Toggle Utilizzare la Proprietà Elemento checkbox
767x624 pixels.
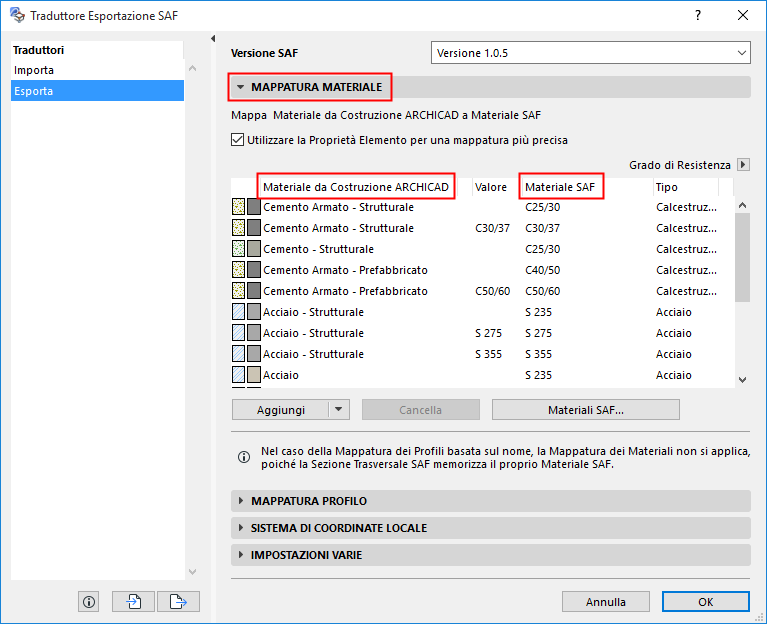pyautogui.click(x=237, y=140)
